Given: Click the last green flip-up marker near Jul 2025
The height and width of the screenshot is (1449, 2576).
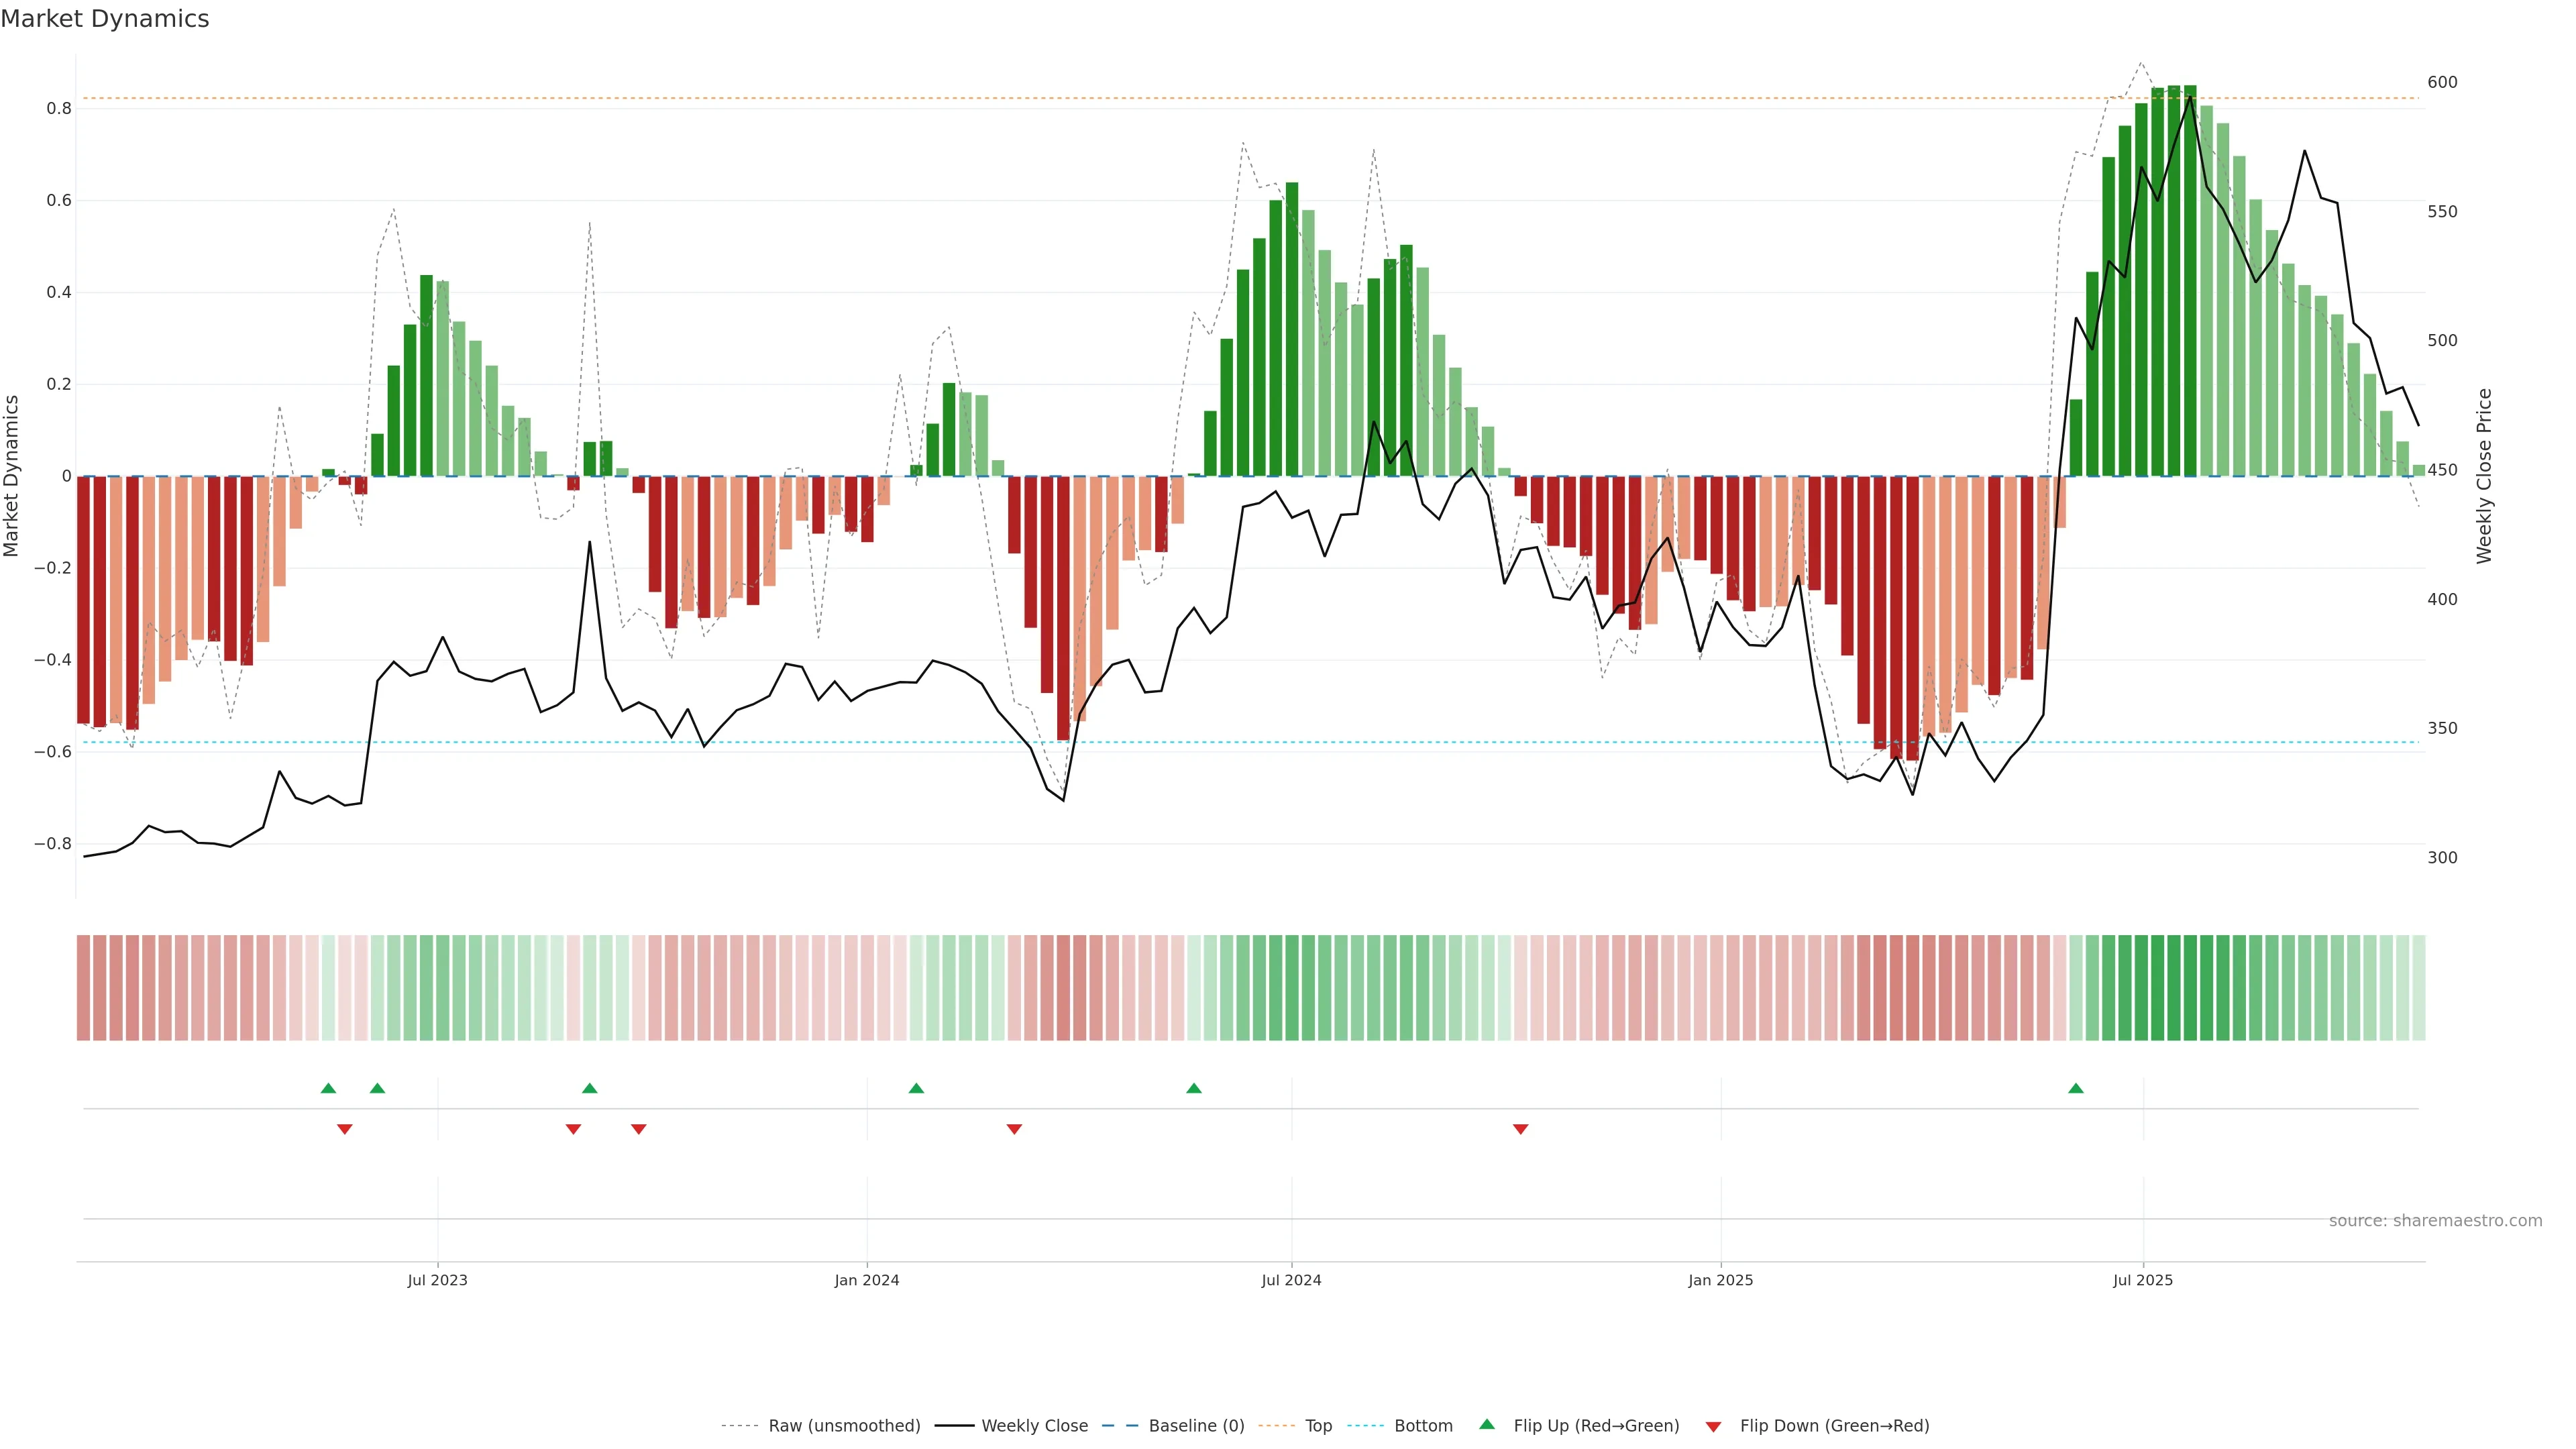Looking at the screenshot, I should click(2076, 1088).
